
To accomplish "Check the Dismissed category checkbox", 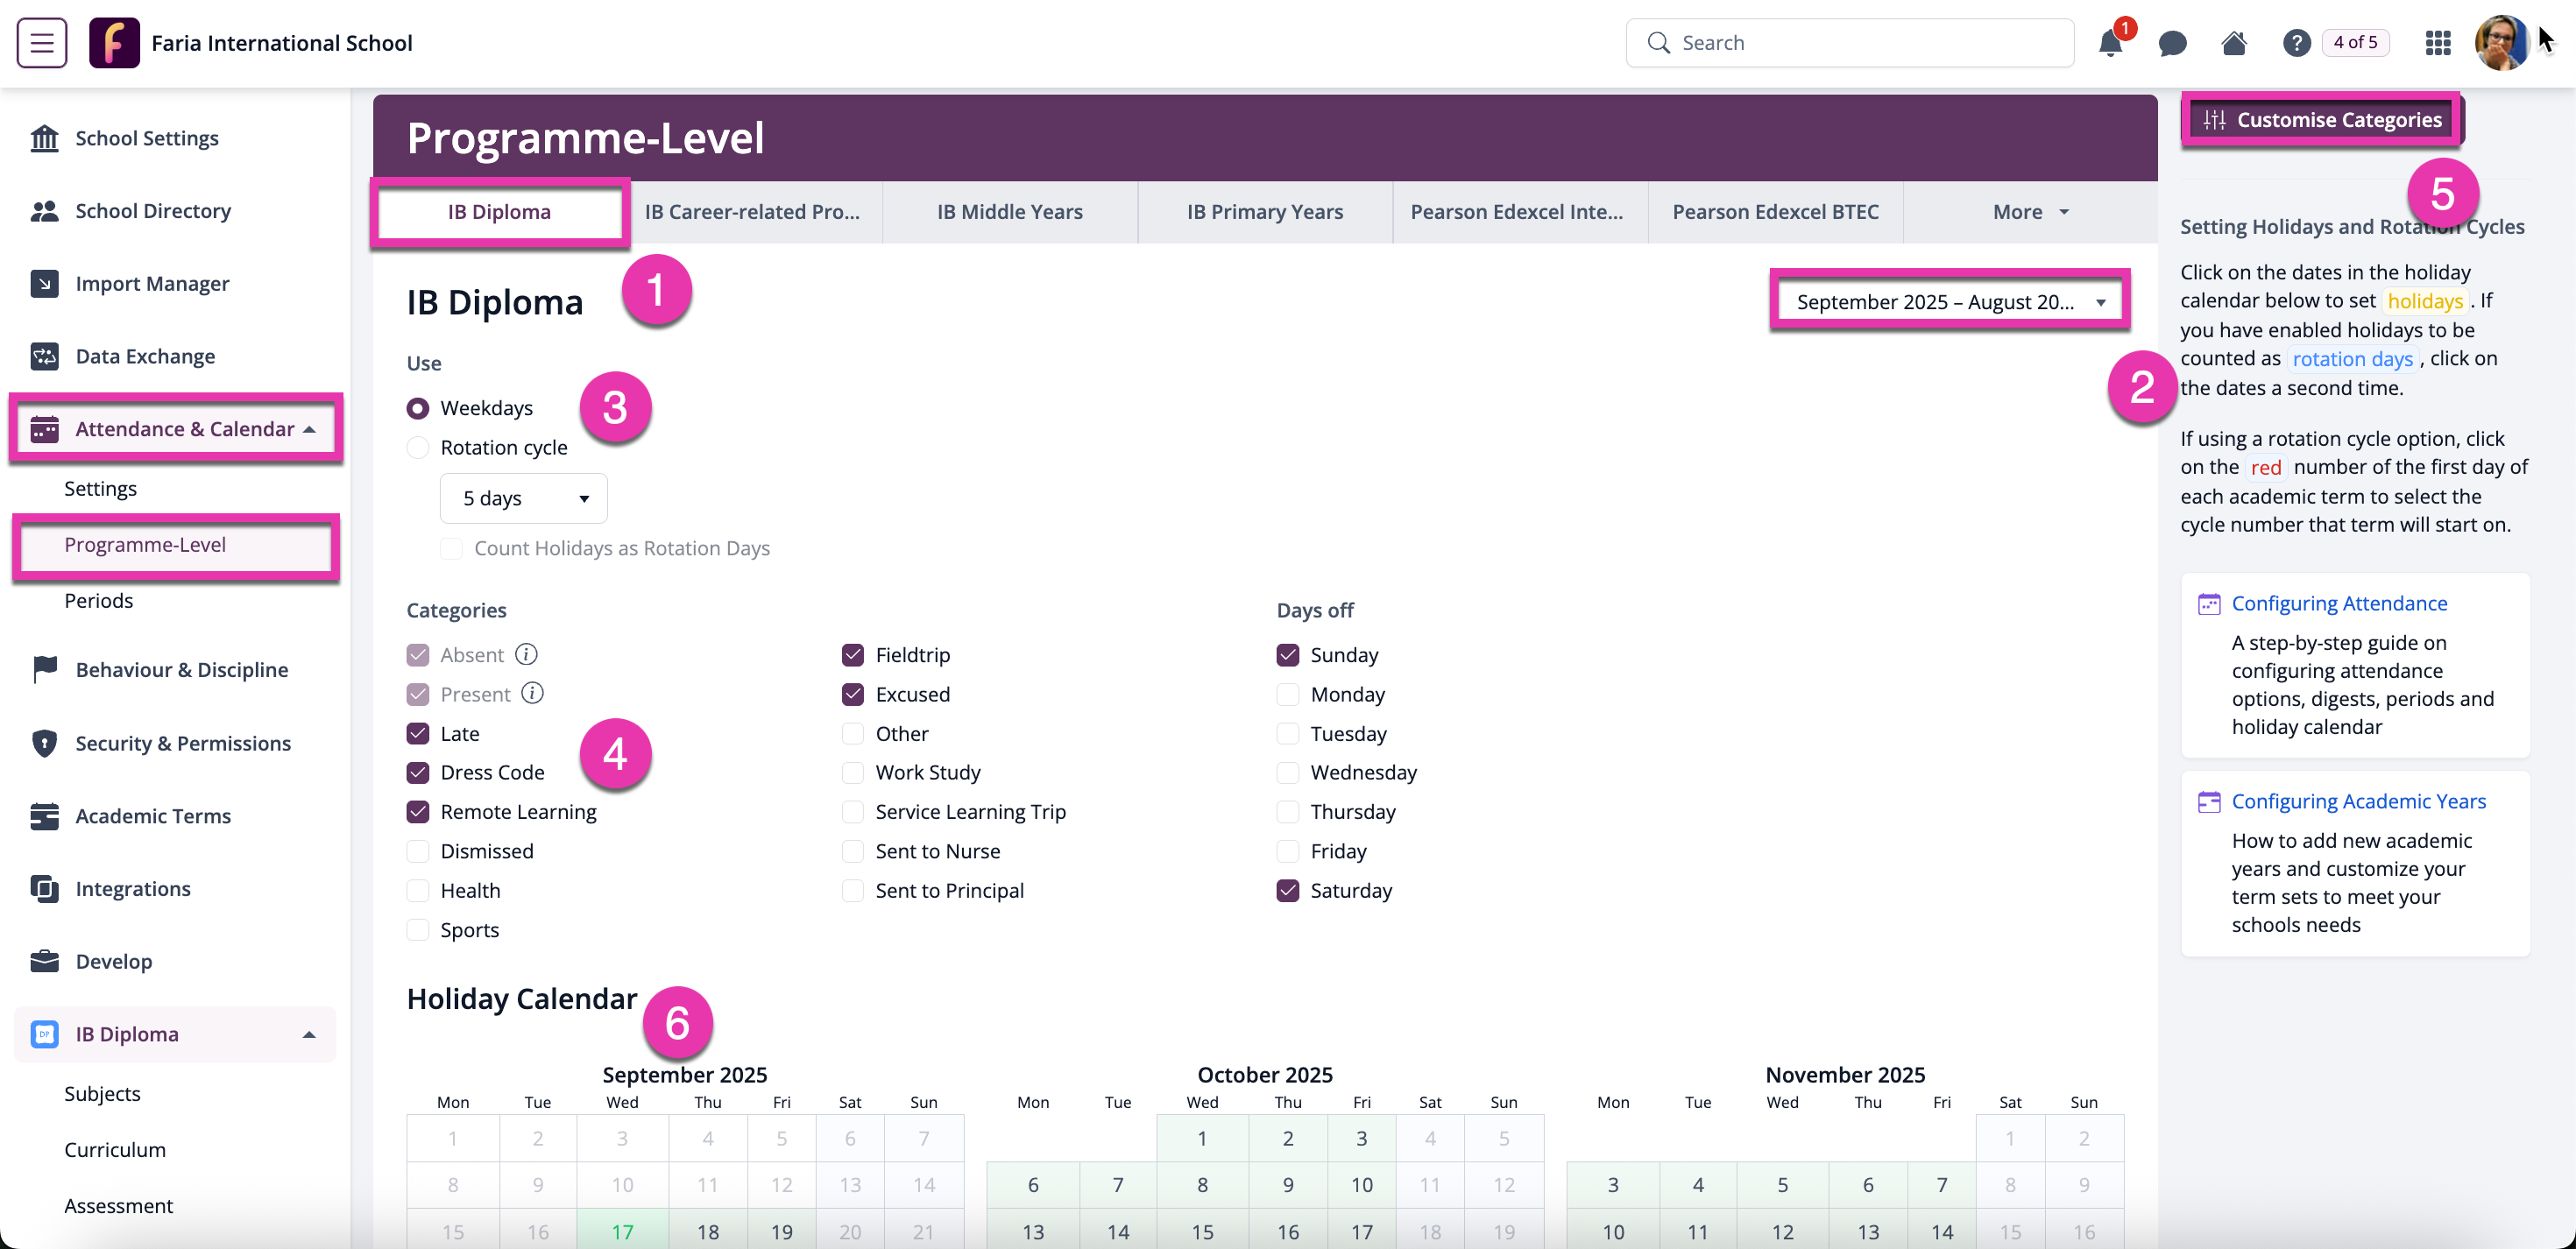I will click(418, 852).
